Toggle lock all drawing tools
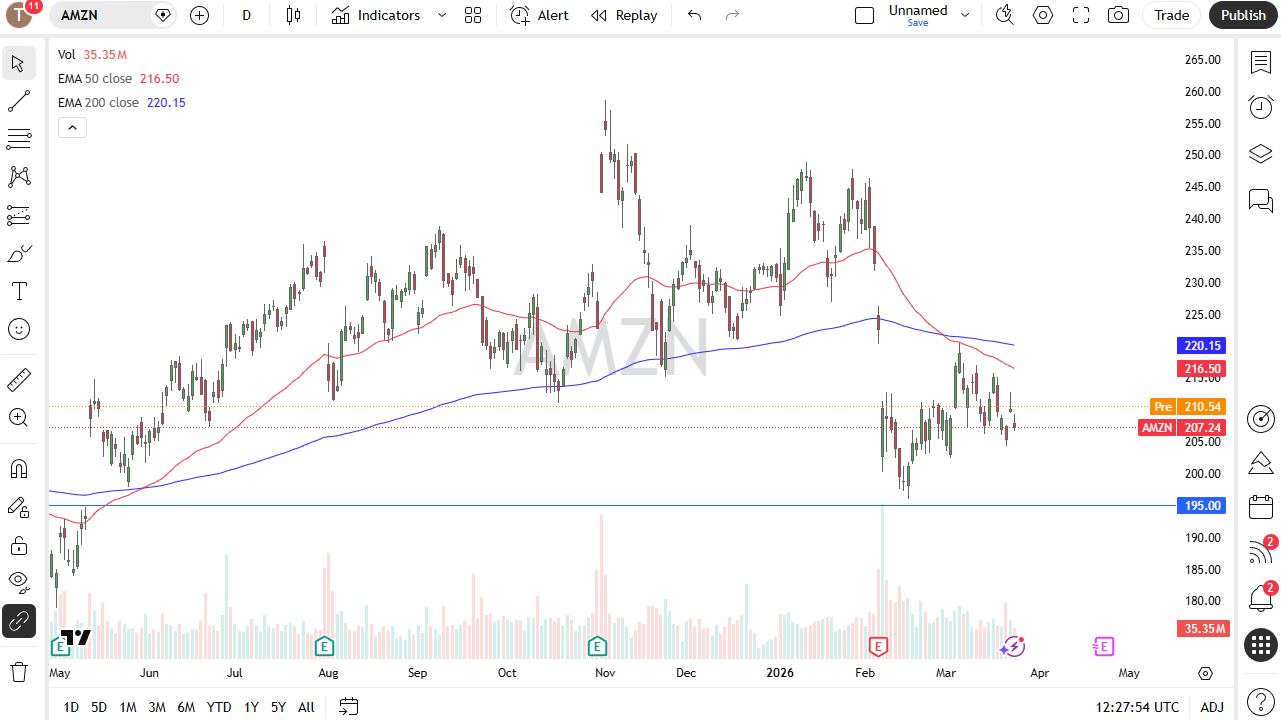The width and height of the screenshot is (1281, 720). [x=19, y=545]
